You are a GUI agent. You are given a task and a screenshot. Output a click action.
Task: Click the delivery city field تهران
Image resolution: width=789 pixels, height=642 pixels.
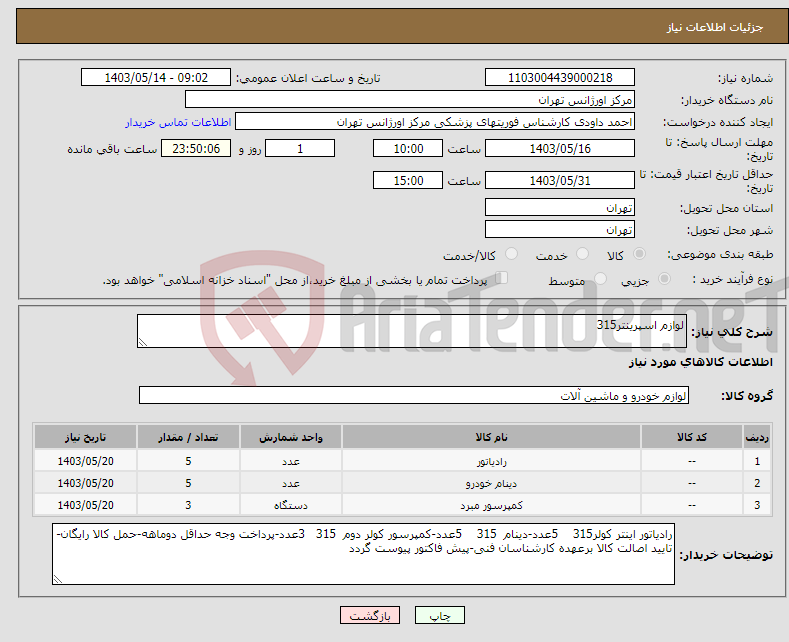pyautogui.click(x=560, y=229)
